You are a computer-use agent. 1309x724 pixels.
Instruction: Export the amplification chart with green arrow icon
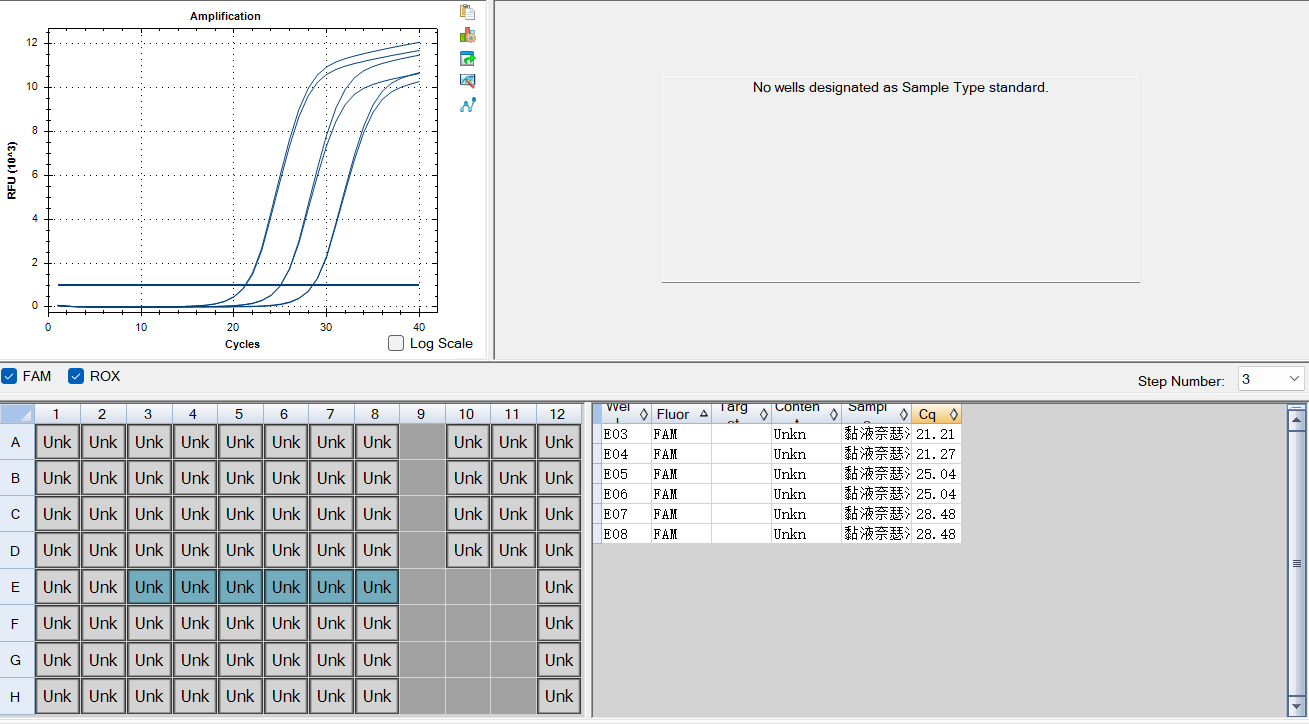tap(467, 58)
